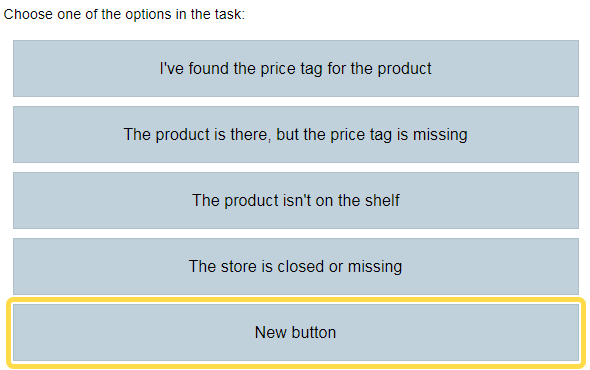Answer that the shelf lacks the product
The image size is (590, 370).
click(x=296, y=200)
